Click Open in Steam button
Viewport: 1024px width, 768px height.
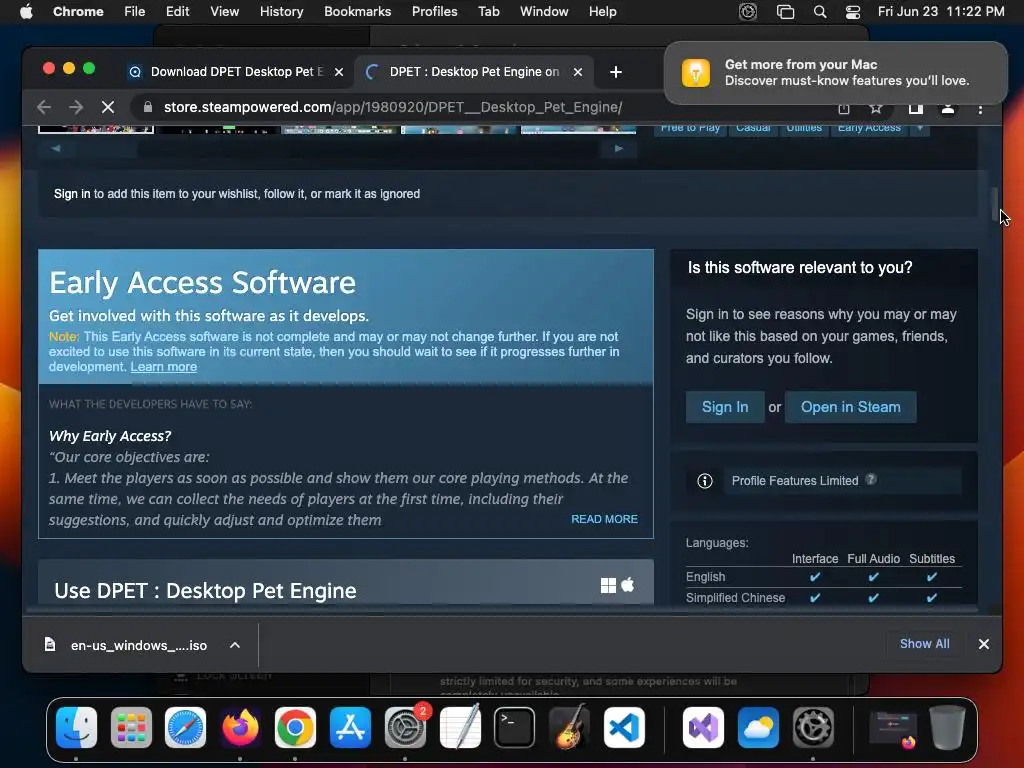(x=850, y=407)
